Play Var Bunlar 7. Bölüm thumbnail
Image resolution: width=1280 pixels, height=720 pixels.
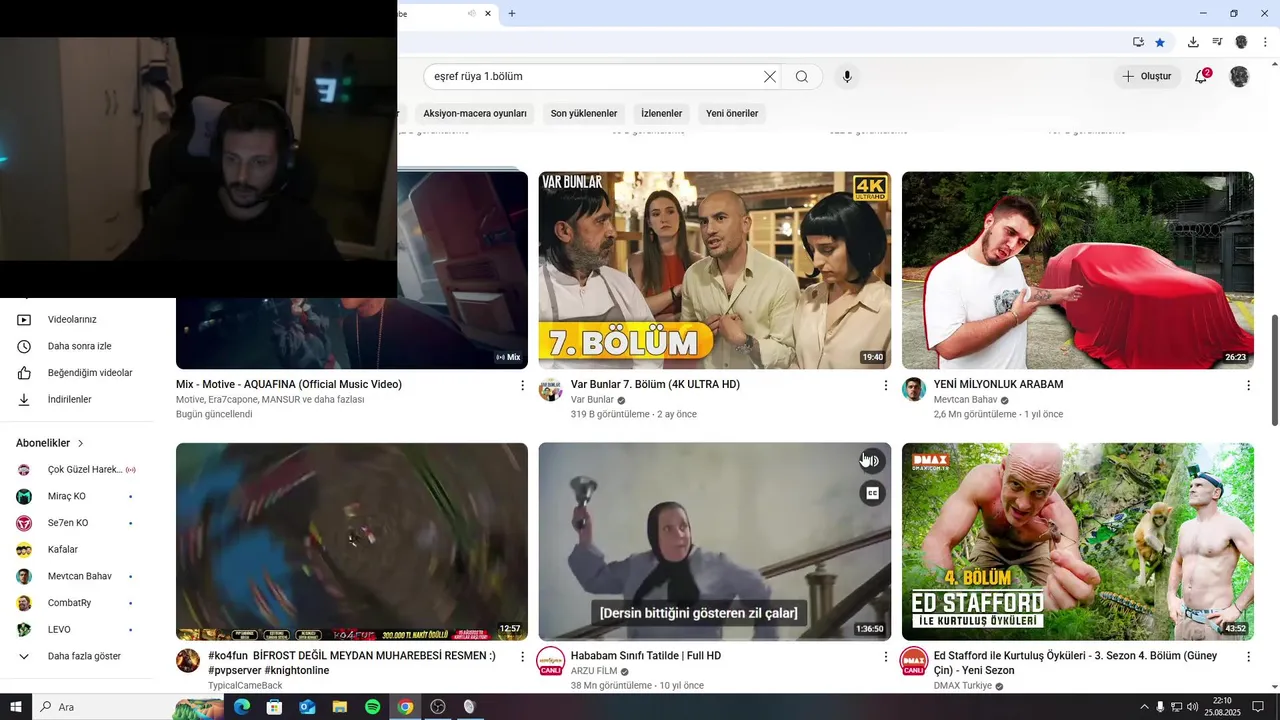pyautogui.click(x=715, y=270)
